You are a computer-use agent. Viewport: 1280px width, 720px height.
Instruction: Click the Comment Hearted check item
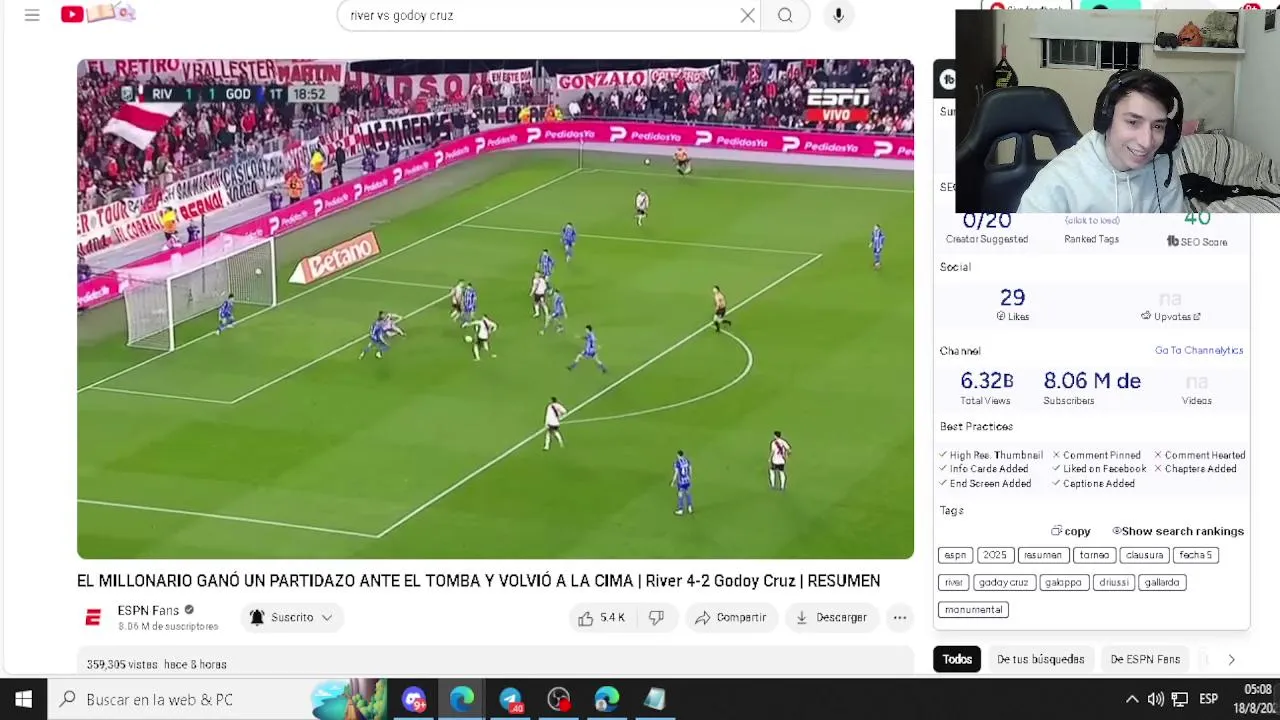click(x=1199, y=455)
